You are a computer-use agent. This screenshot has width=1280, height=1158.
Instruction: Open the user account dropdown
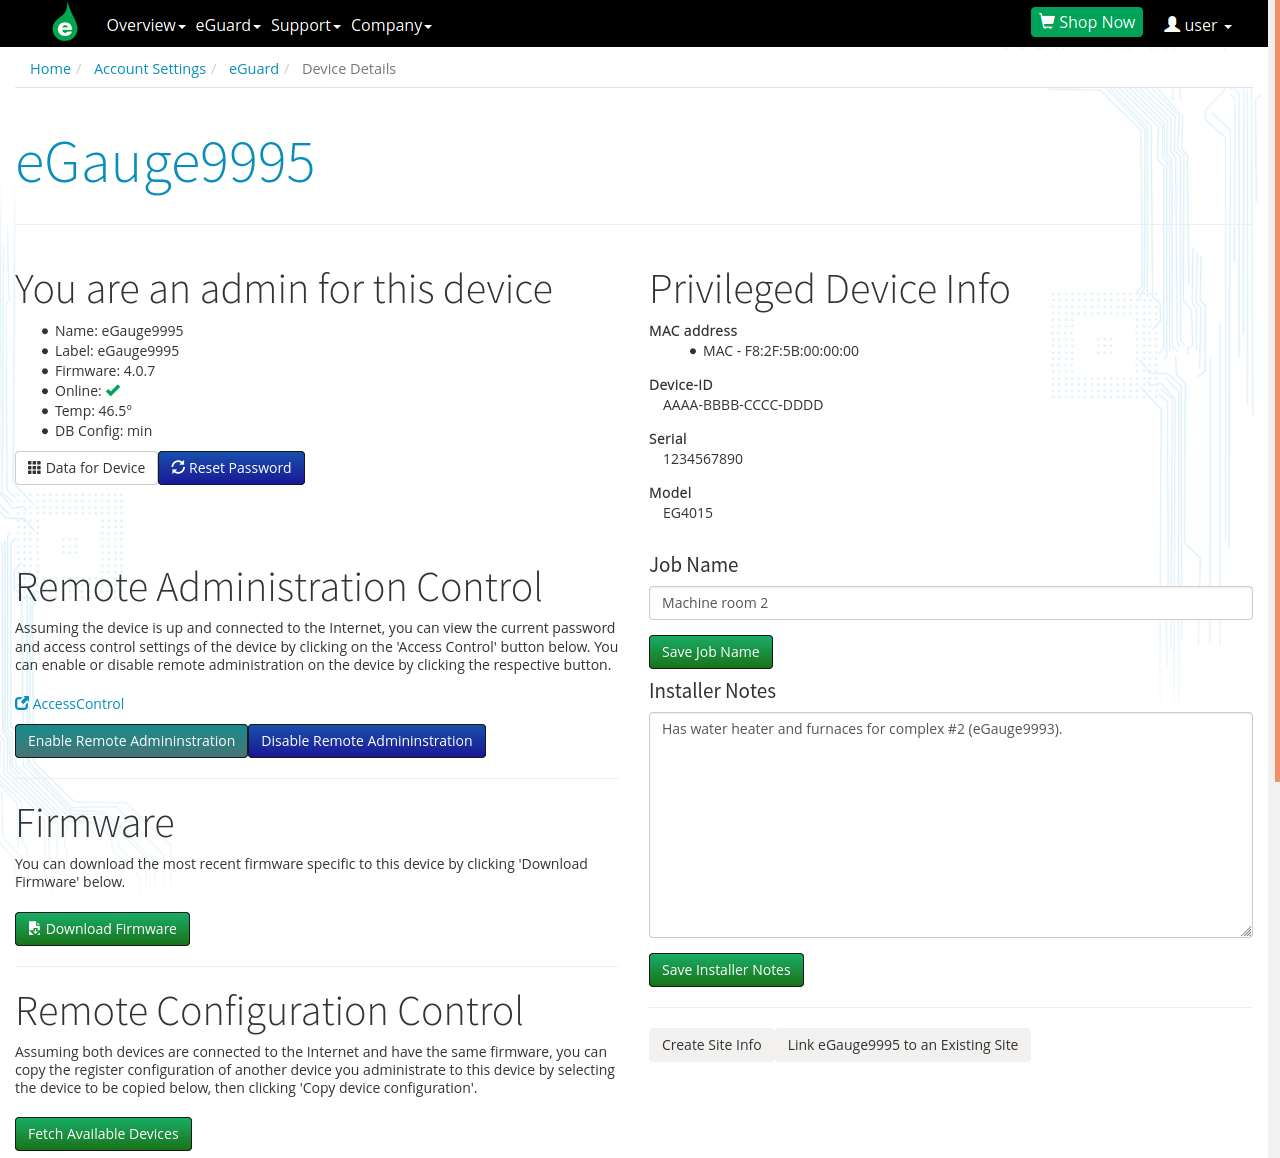click(x=1198, y=25)
